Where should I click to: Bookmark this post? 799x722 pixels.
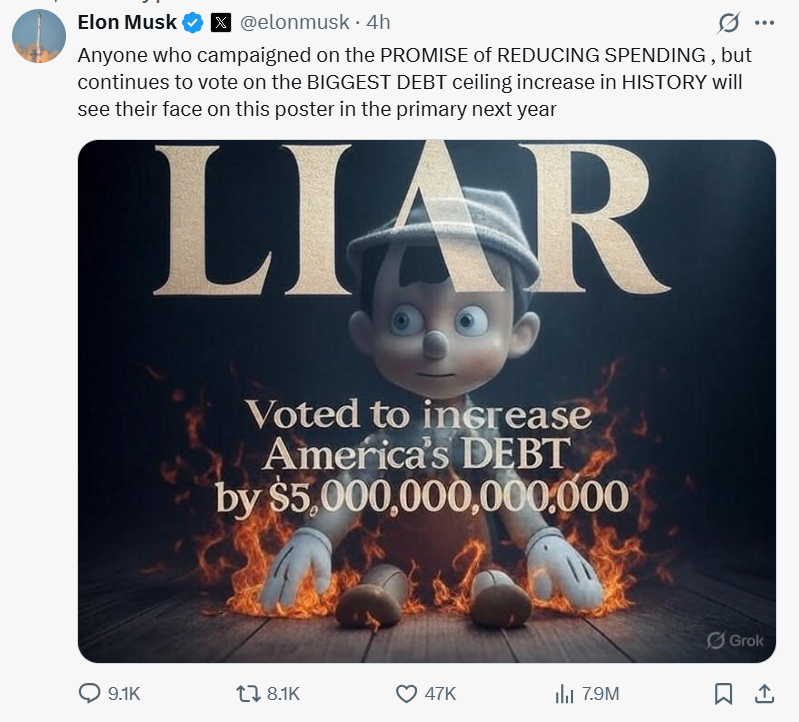(724, 693)
